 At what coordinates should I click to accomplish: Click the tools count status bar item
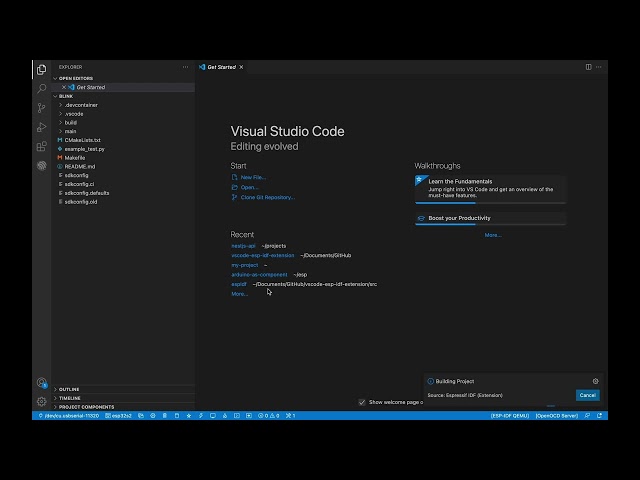[x=290, y=416]
